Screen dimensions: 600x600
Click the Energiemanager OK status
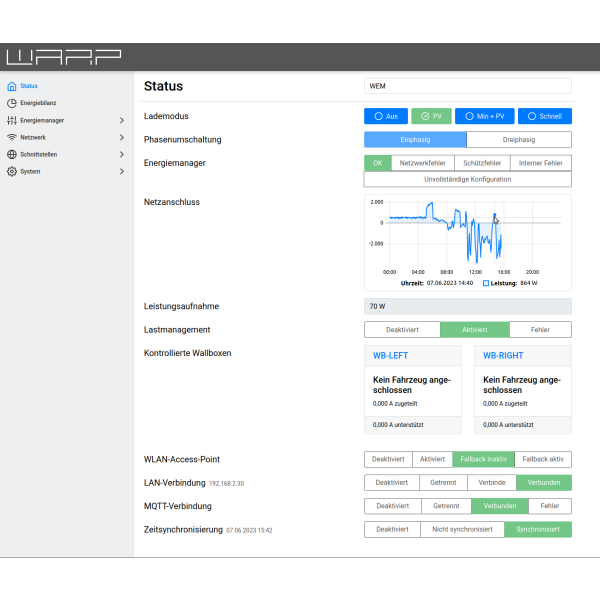coord(378,163)
